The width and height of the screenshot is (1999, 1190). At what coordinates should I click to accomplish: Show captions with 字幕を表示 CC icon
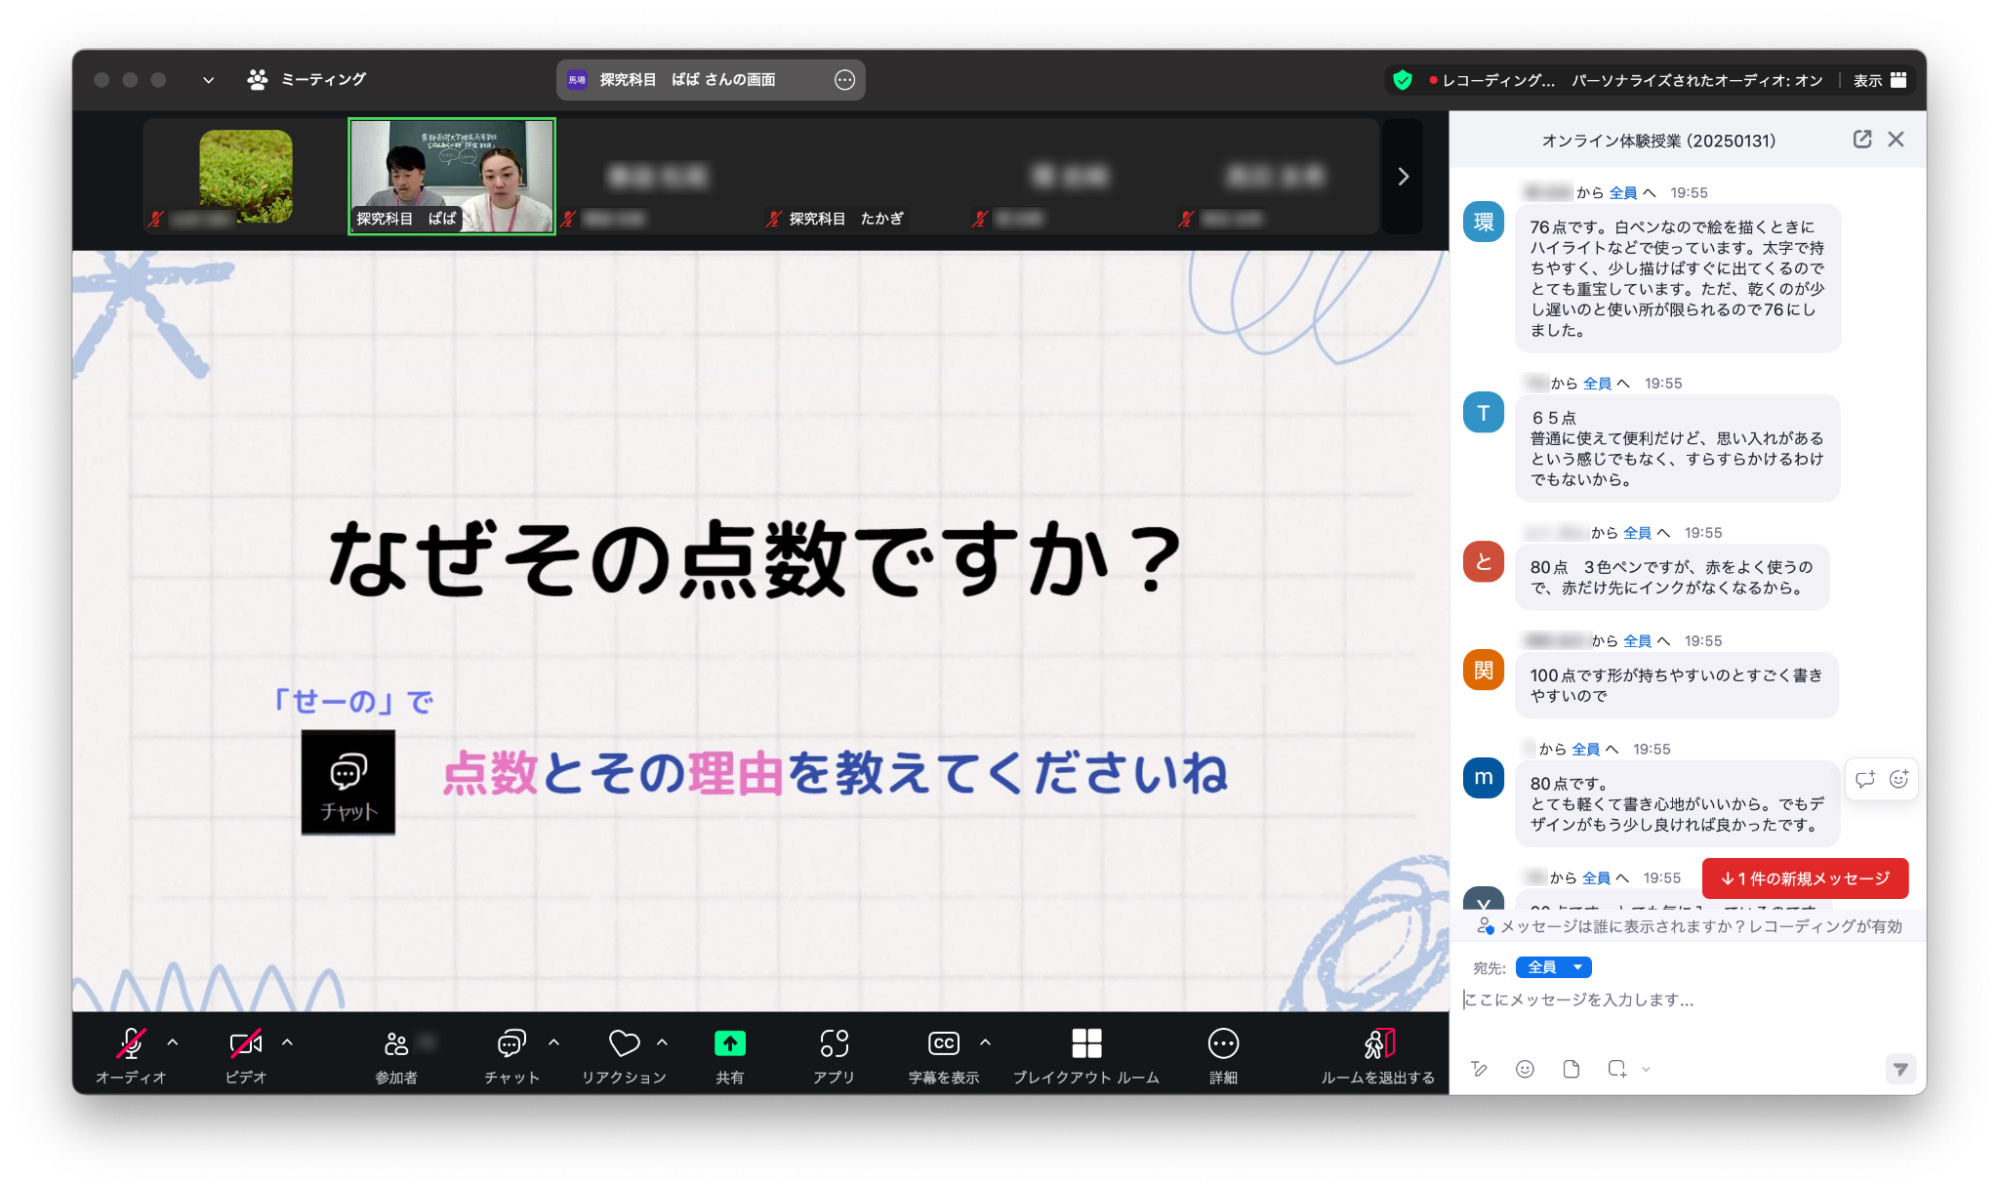click(x=943, y=1055)
